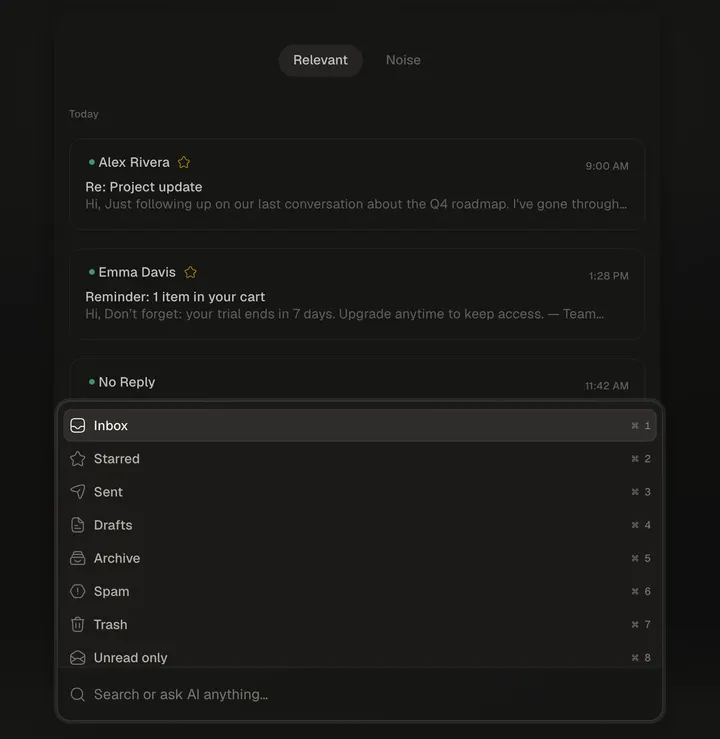This screenshot has height=739, width=720.
Task: Click the 1:28 PM timestamp
Action: coord(609,276)
